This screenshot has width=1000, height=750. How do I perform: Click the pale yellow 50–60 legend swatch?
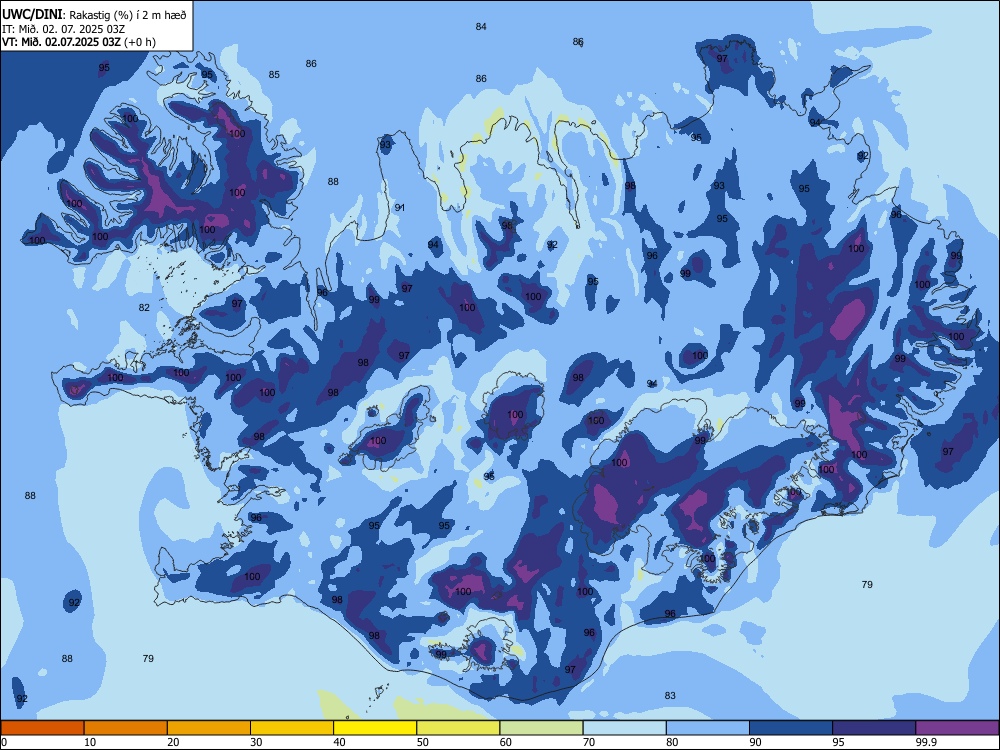458,728
